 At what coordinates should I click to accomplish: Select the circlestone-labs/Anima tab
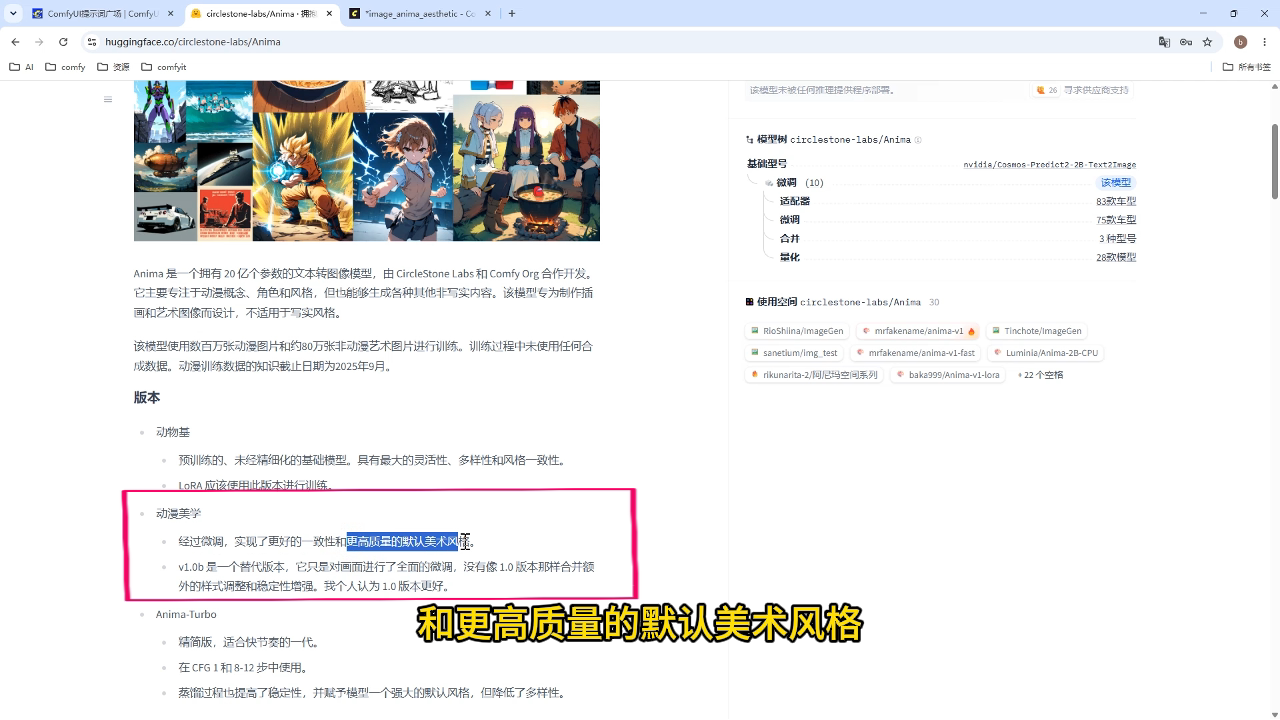[263, 14]
